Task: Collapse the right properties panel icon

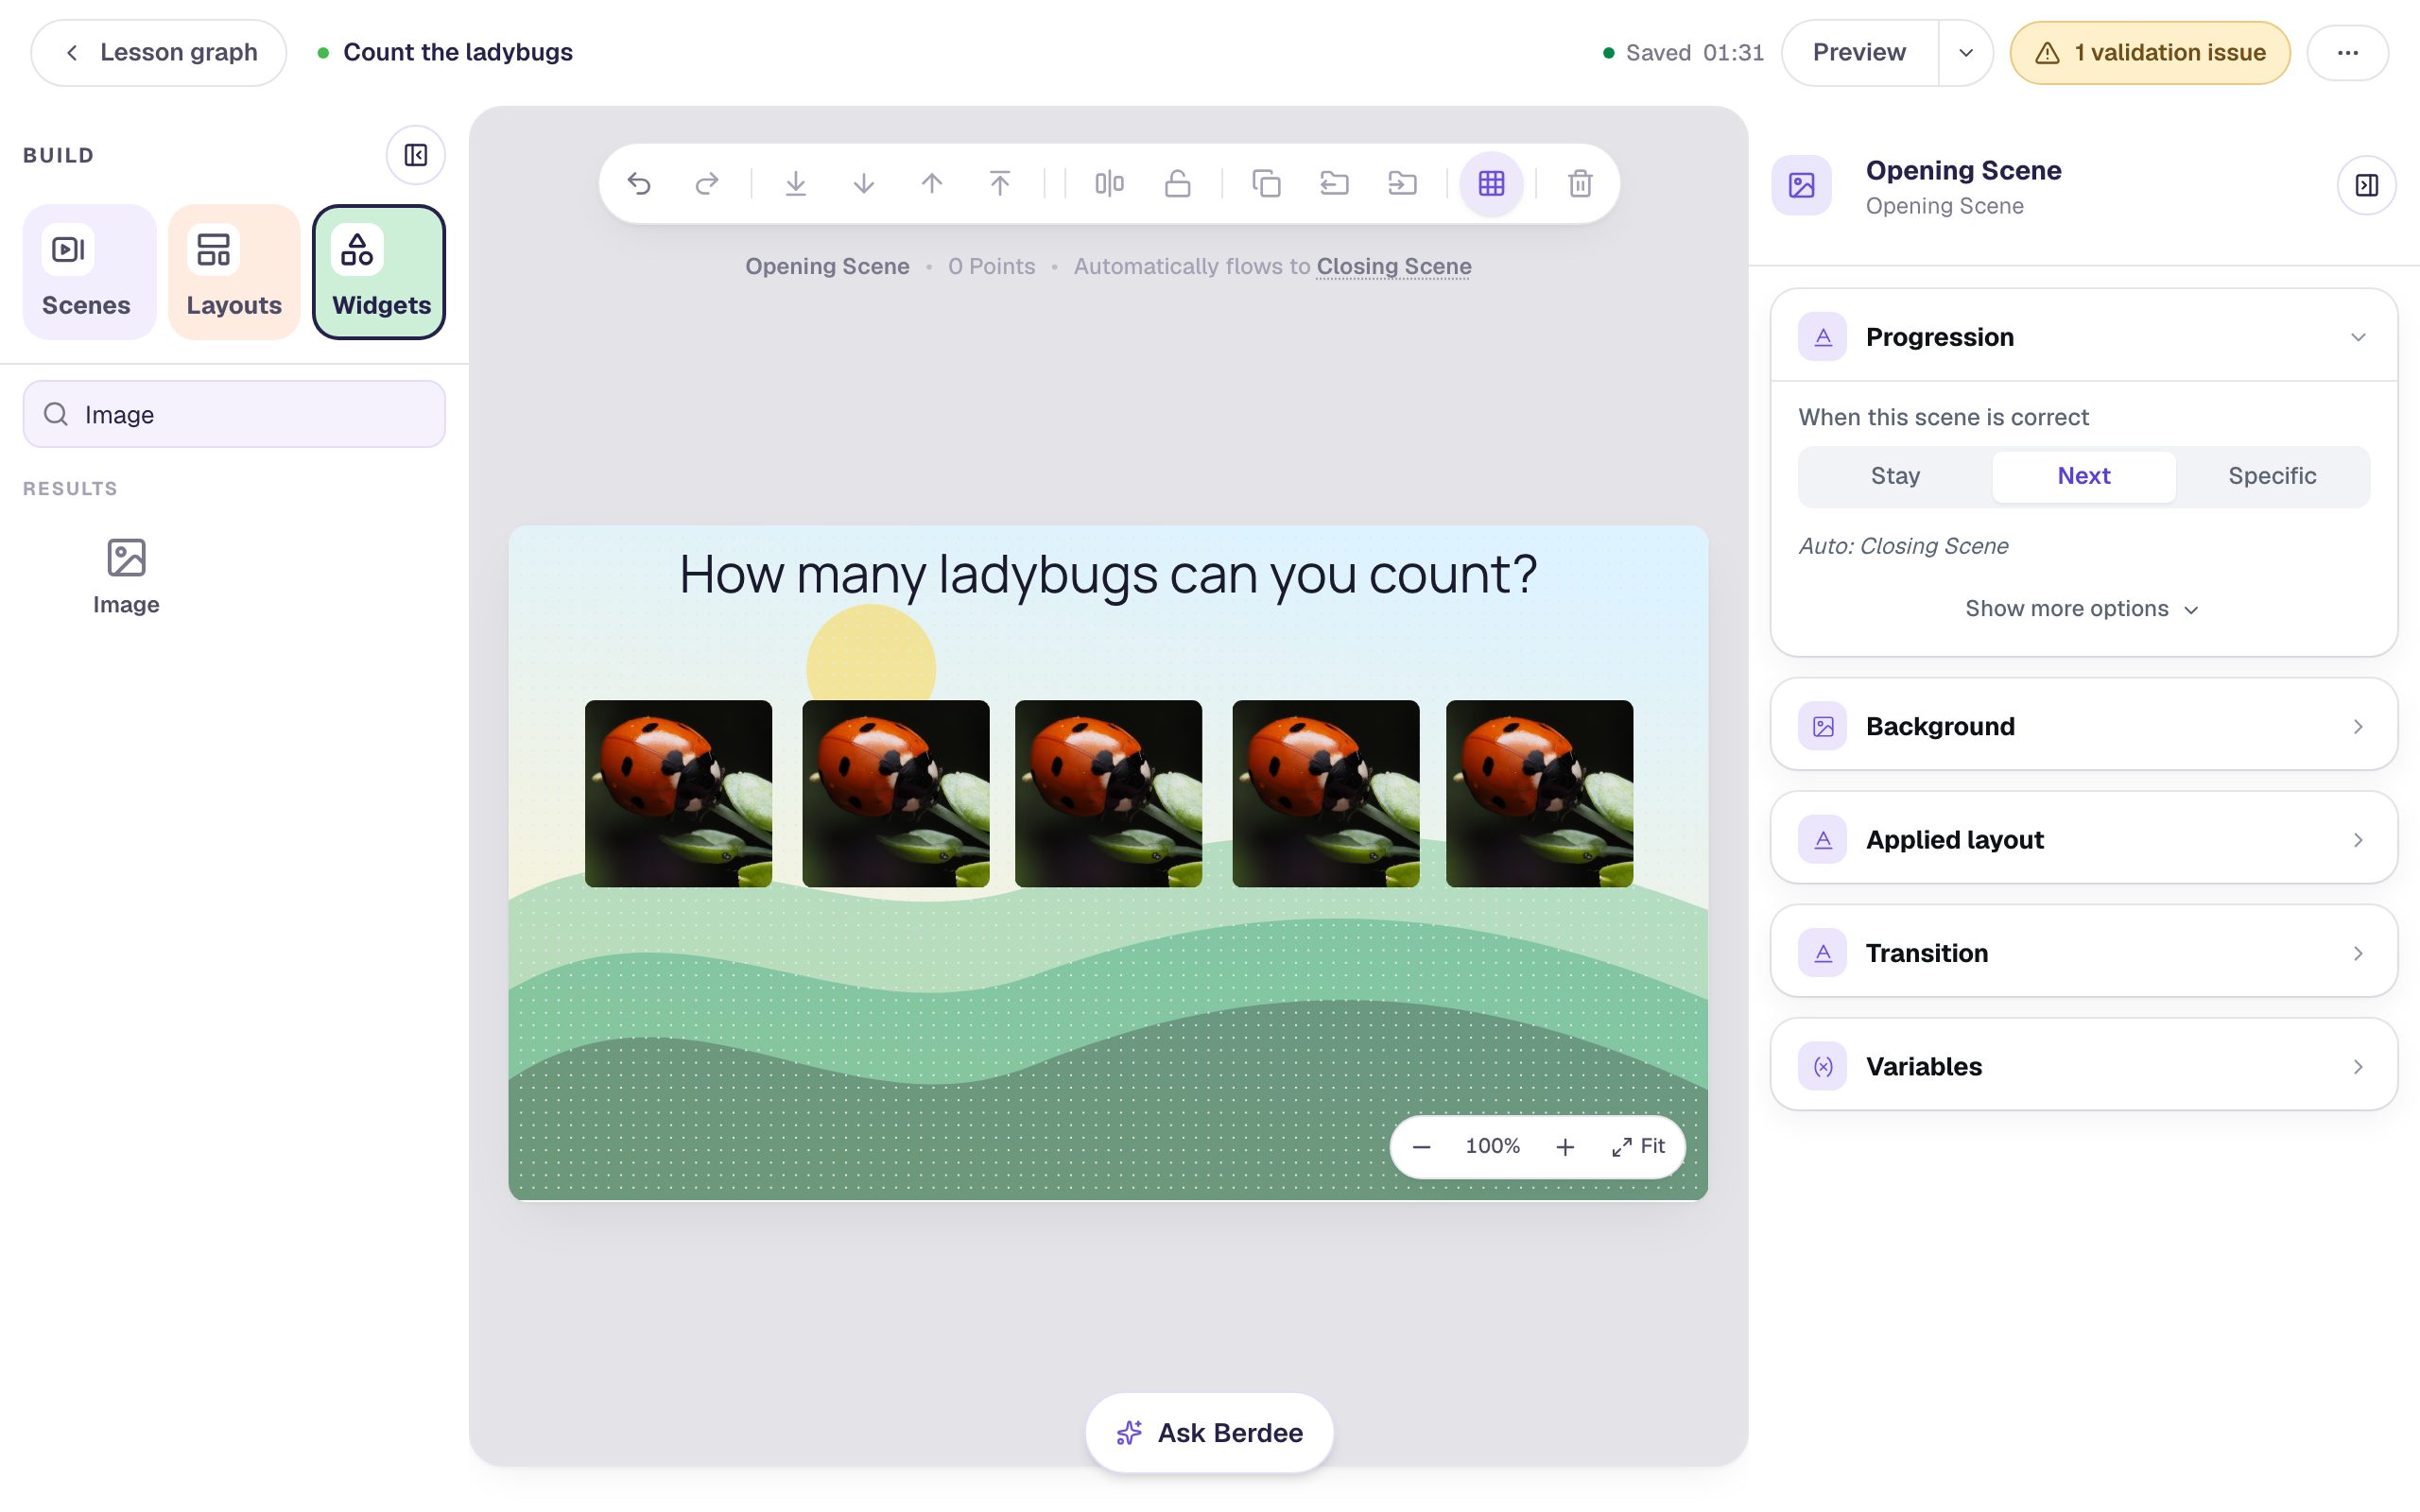Action: pyautogui.click(x=2366, y=185)
